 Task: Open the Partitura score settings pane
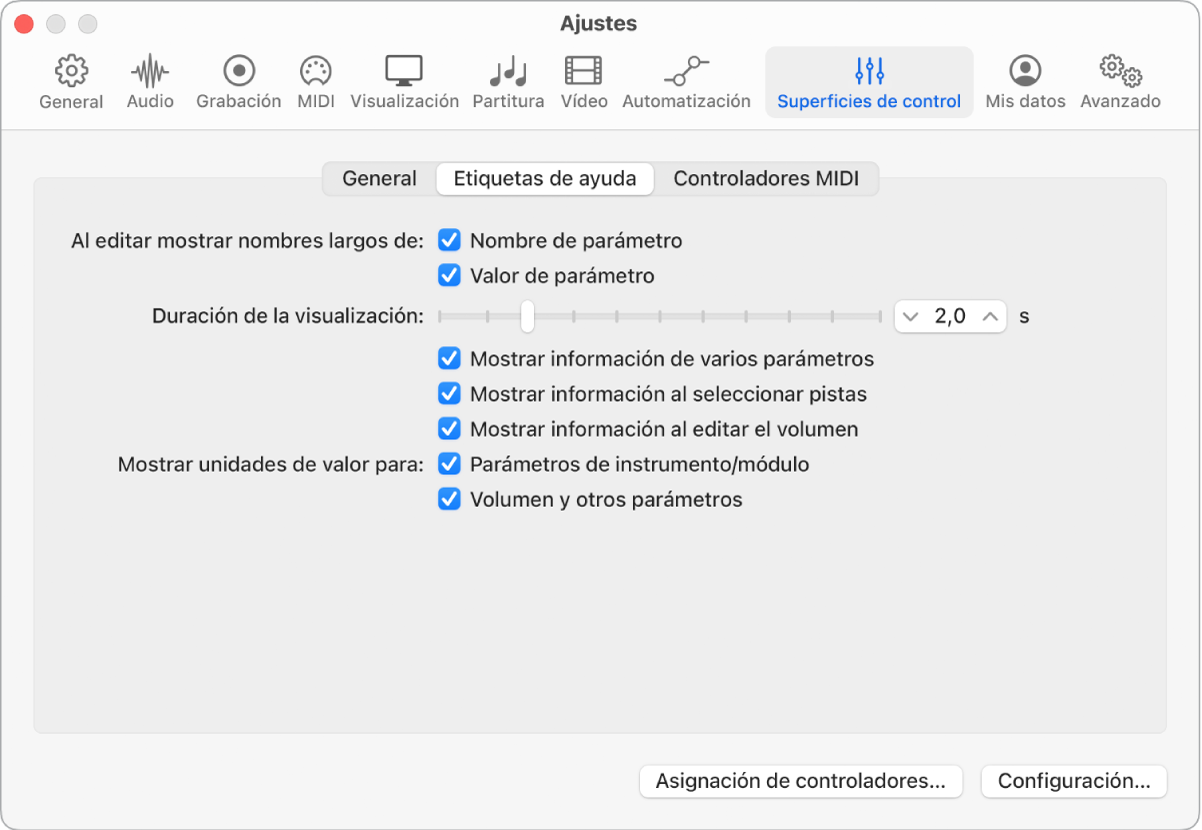[x=508, y=82]
